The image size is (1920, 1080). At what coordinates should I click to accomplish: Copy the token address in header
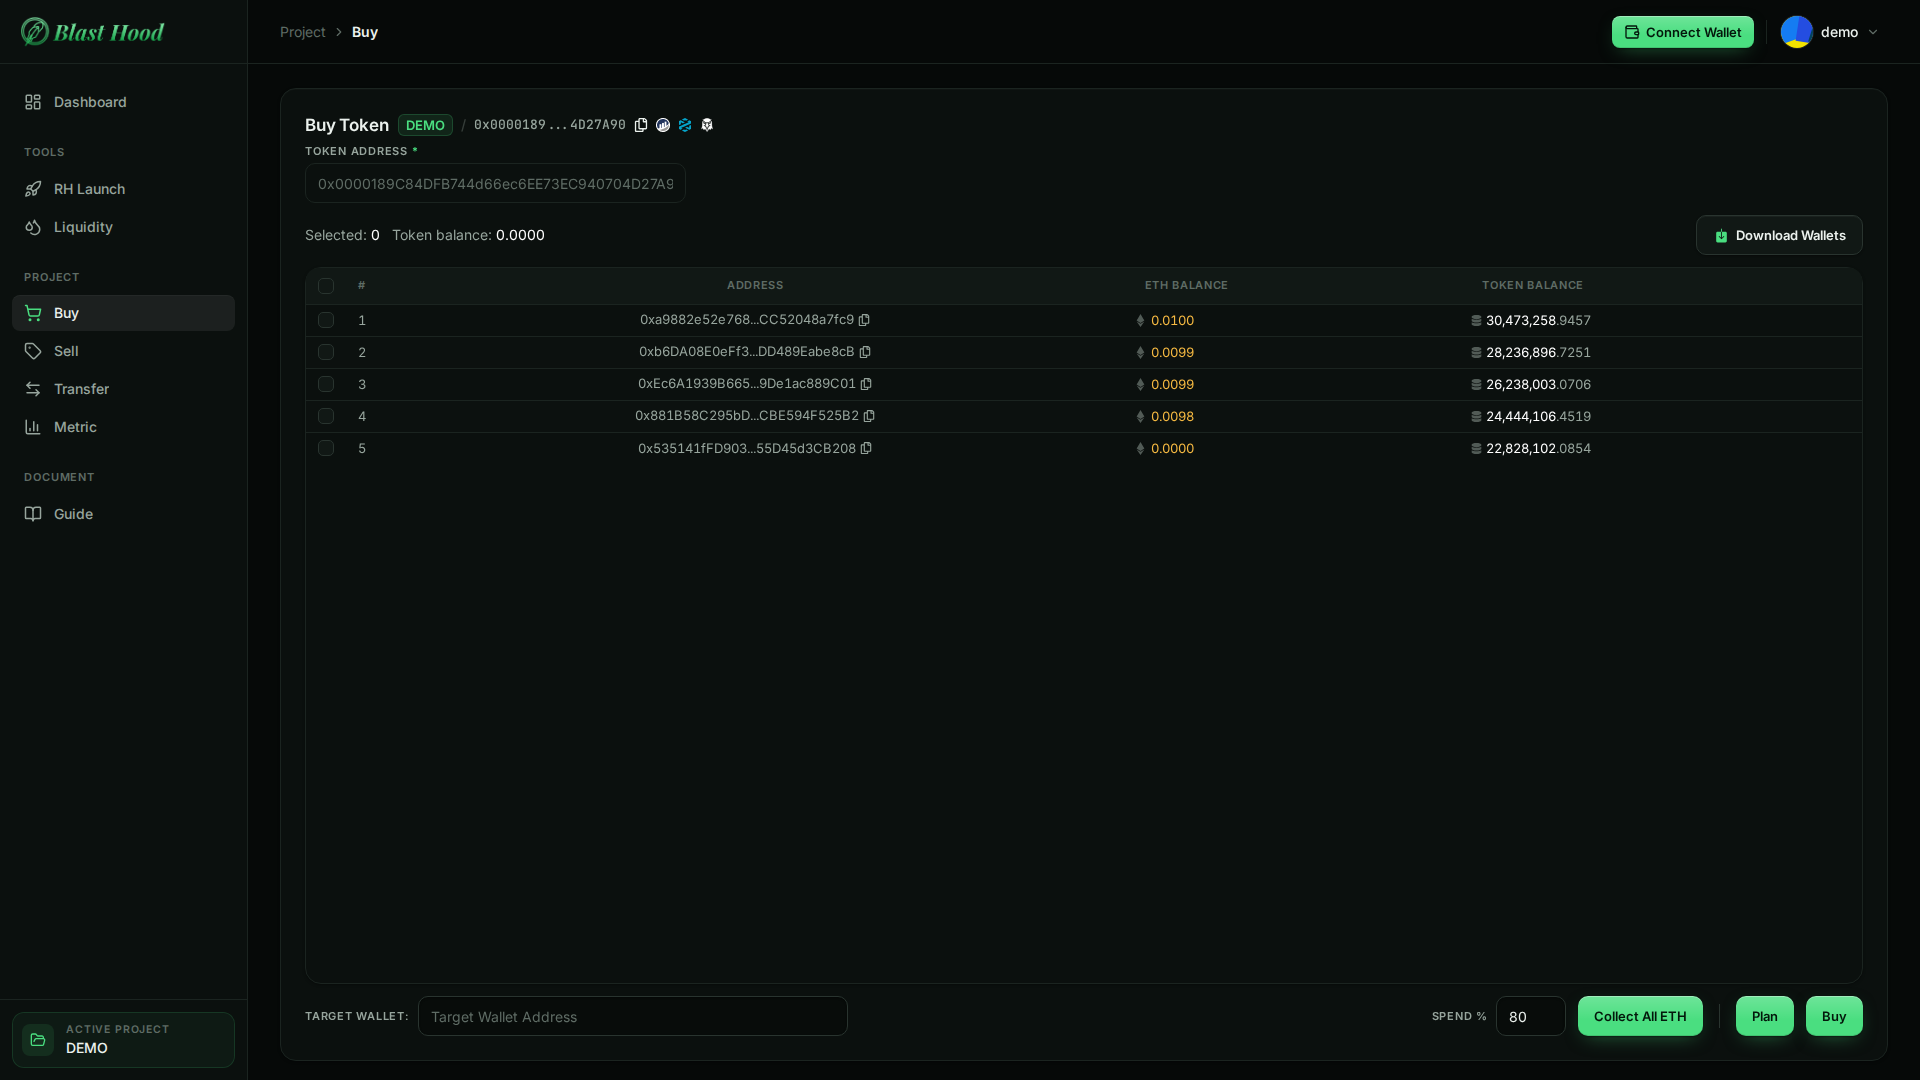(641, 125)
